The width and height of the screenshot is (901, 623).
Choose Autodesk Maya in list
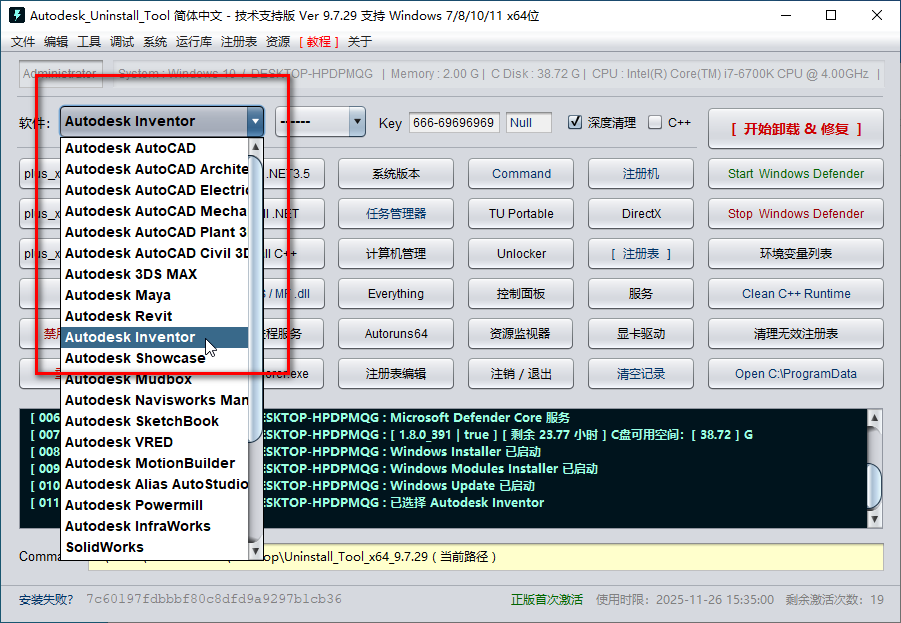154,295
